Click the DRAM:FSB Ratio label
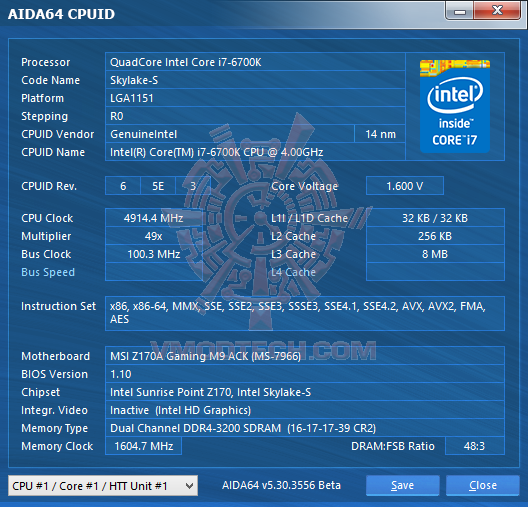The width and height of the screenshot is (528, 507). [x=393, y=446]
